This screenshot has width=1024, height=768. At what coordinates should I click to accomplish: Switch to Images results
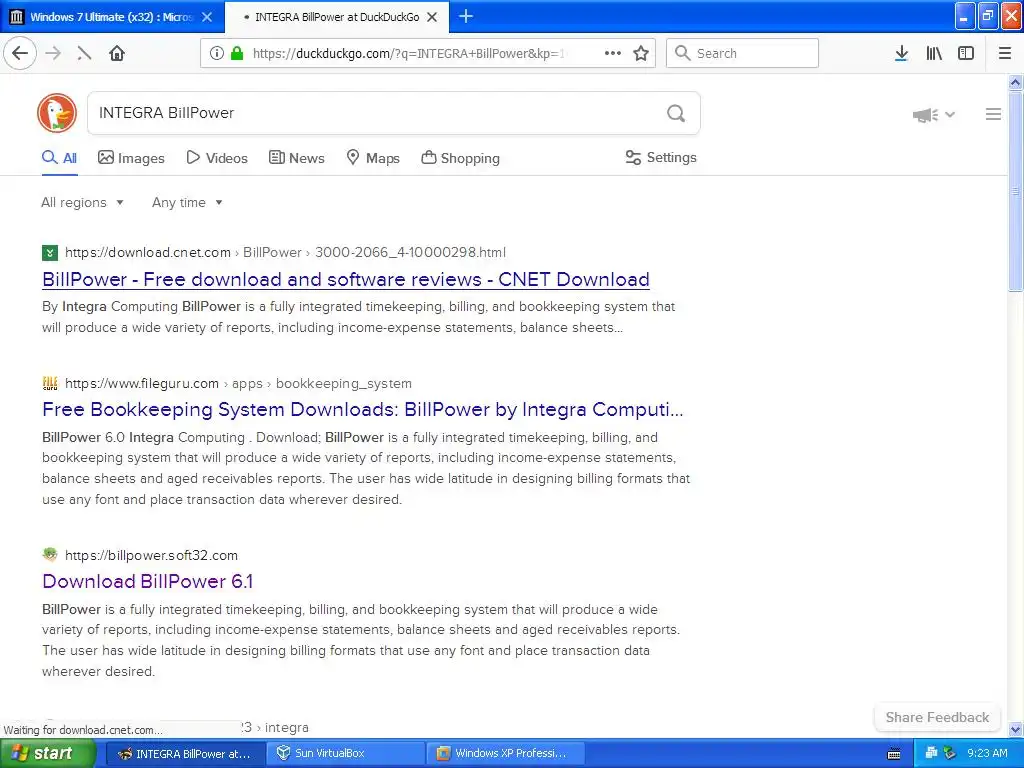click(x=131, y=158)
